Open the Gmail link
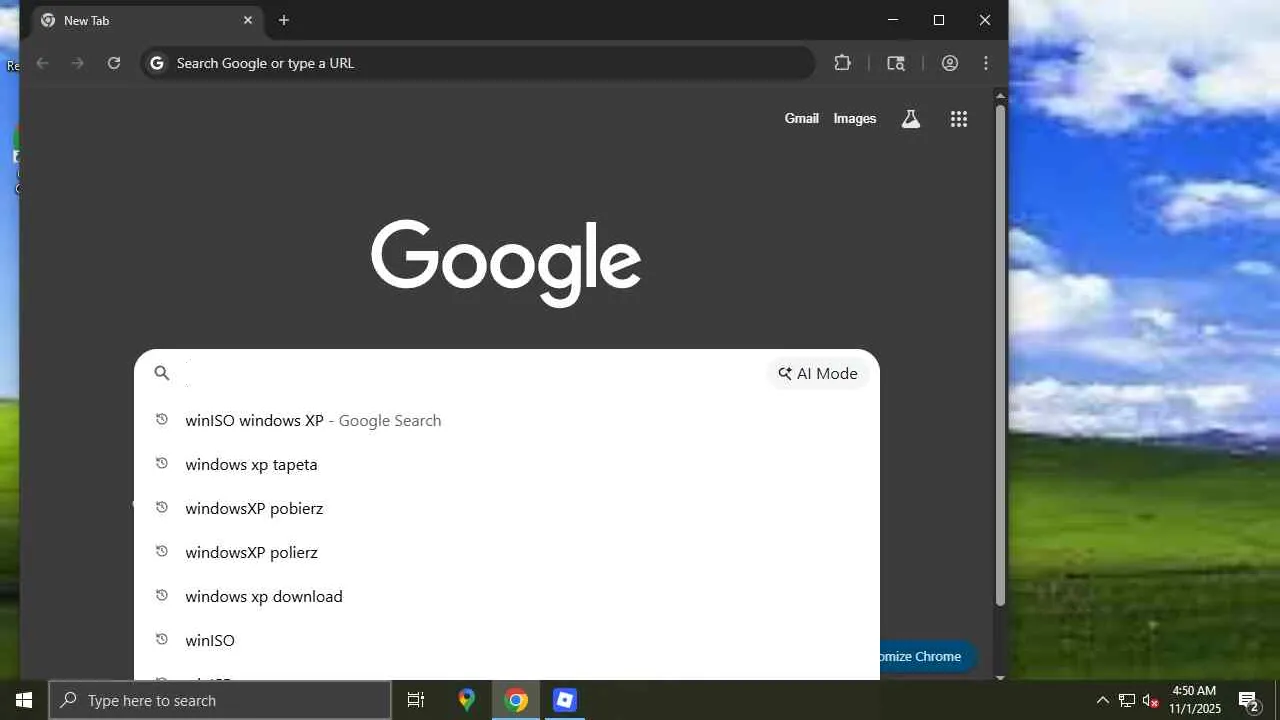This screenshot has width=1280, height=720. pyautogui.click(x=802, y=119)
